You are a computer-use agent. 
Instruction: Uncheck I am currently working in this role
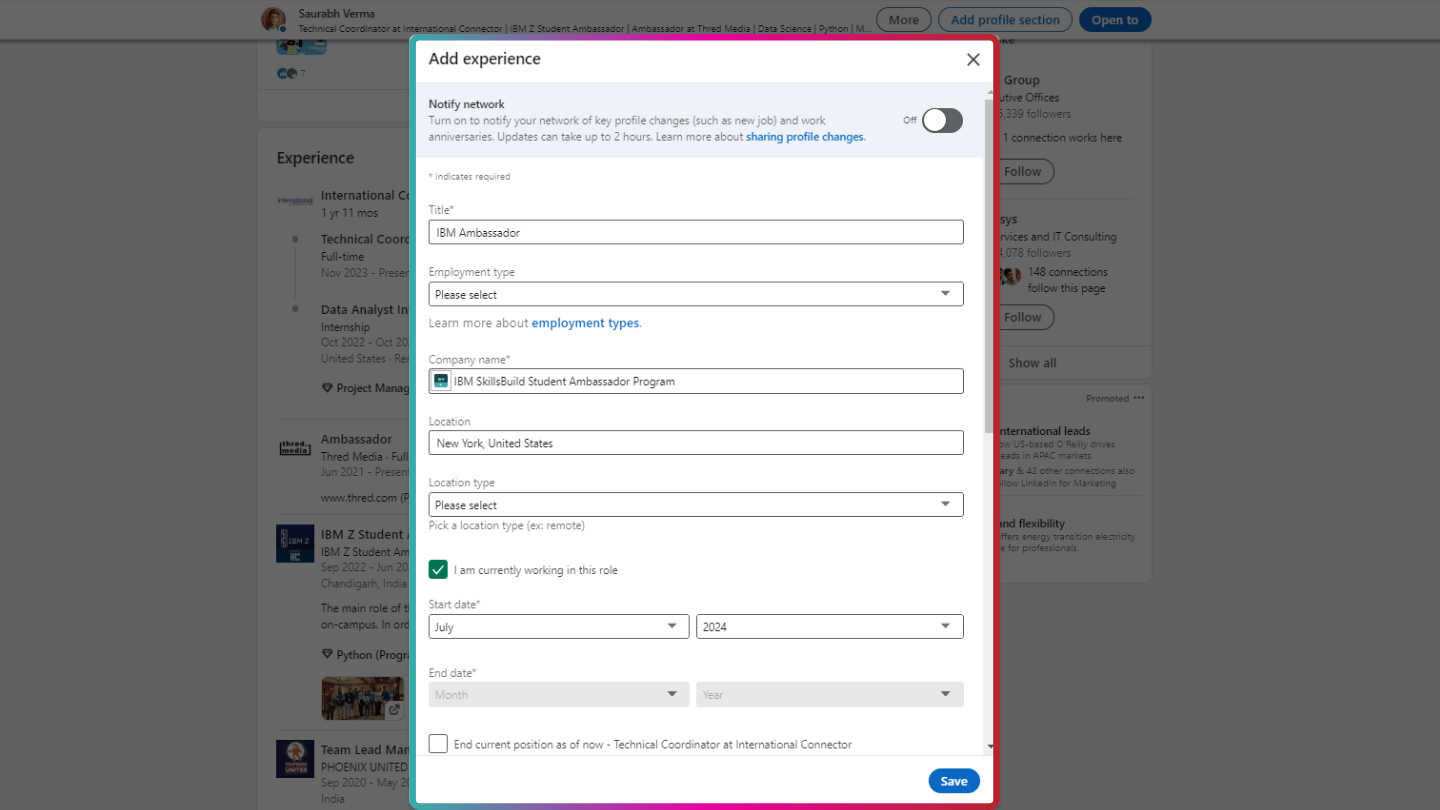(x=438, y=570)
